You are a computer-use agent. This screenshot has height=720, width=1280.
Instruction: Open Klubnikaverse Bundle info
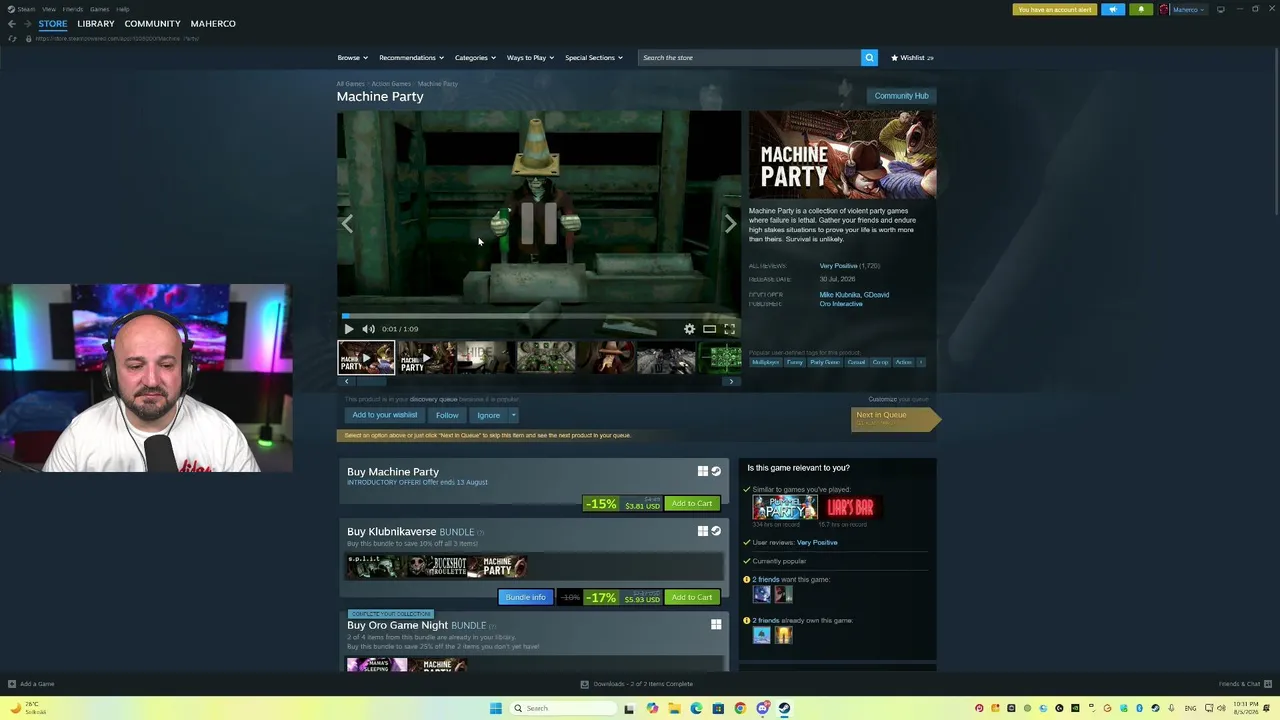coord(525,598)
